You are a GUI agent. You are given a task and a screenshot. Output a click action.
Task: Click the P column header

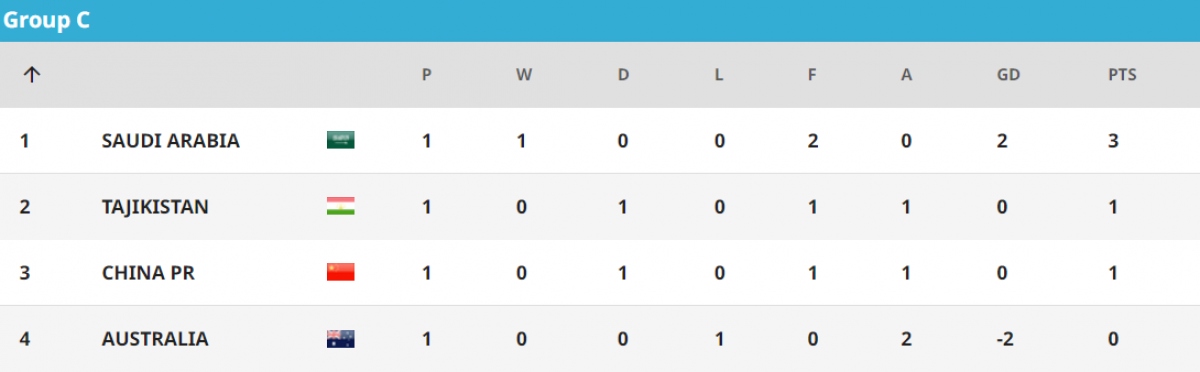coord(427,75)
